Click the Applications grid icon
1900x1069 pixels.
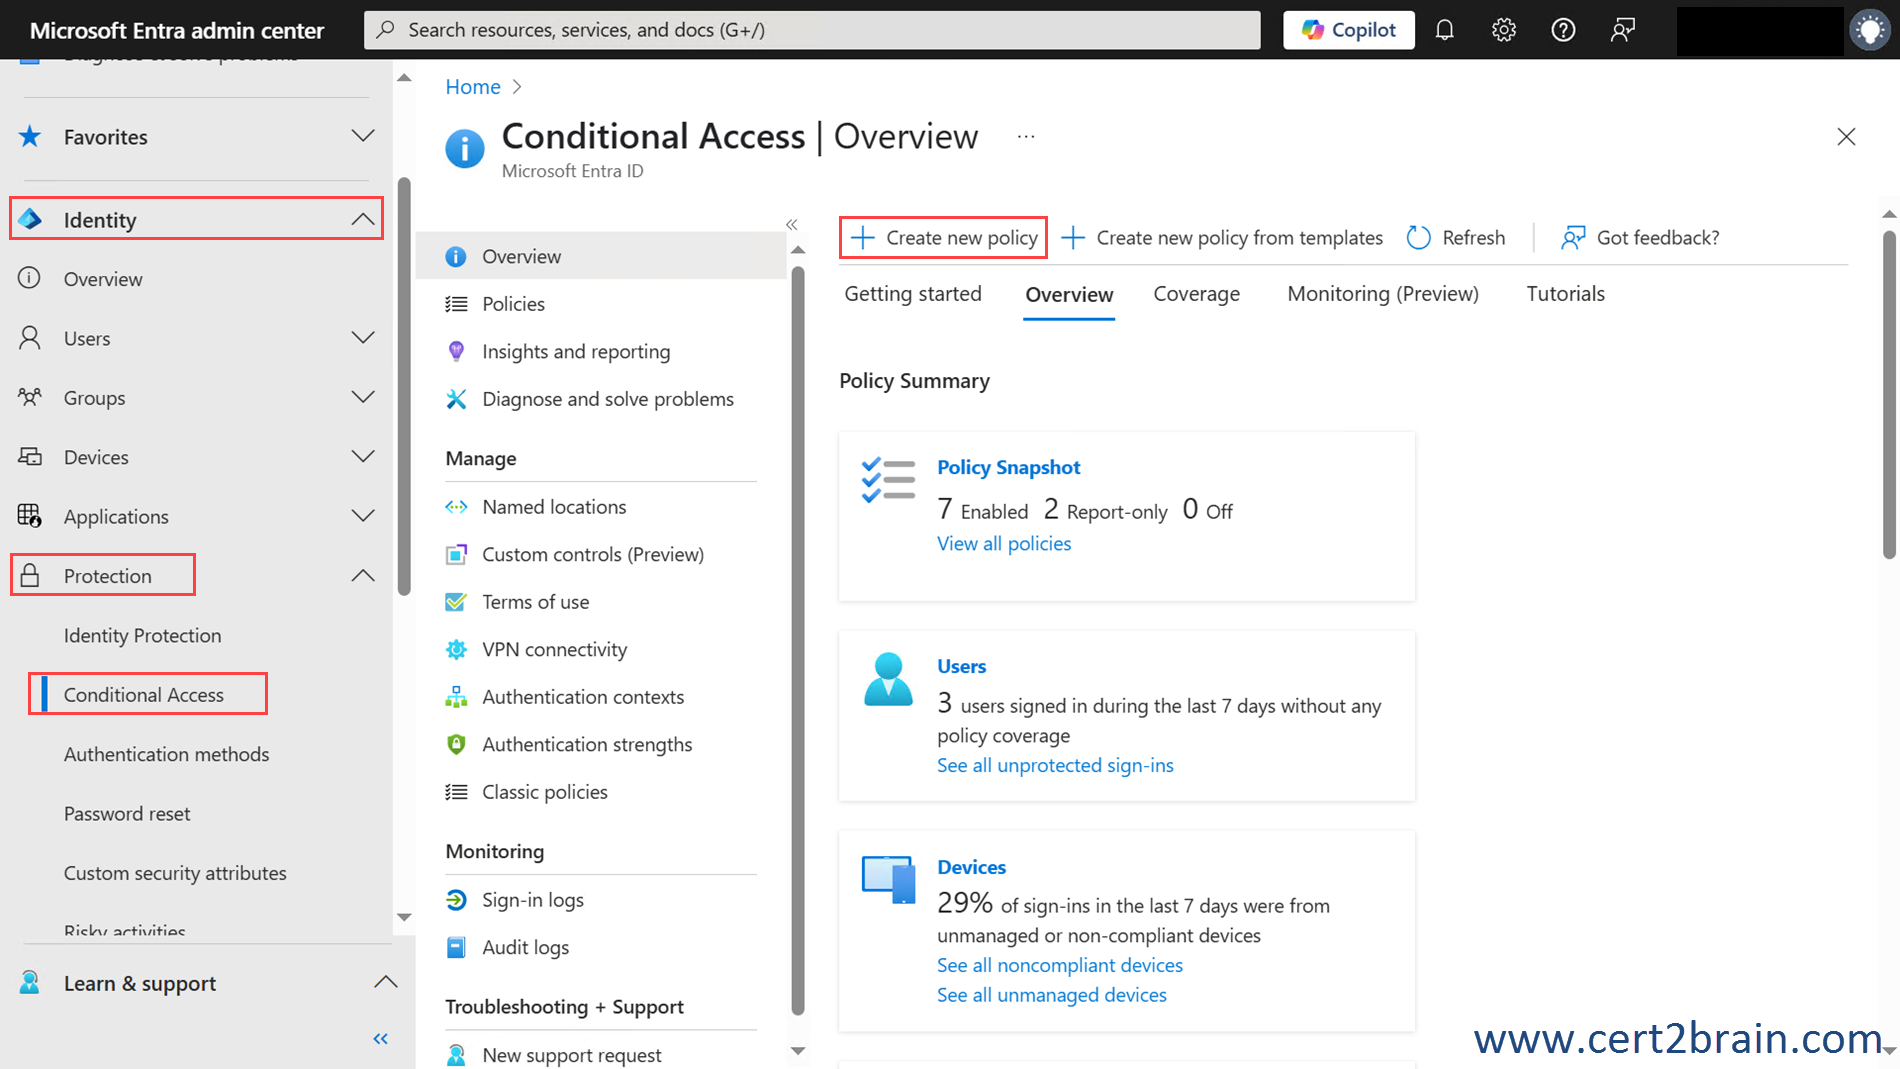click(x=30, y=516)
